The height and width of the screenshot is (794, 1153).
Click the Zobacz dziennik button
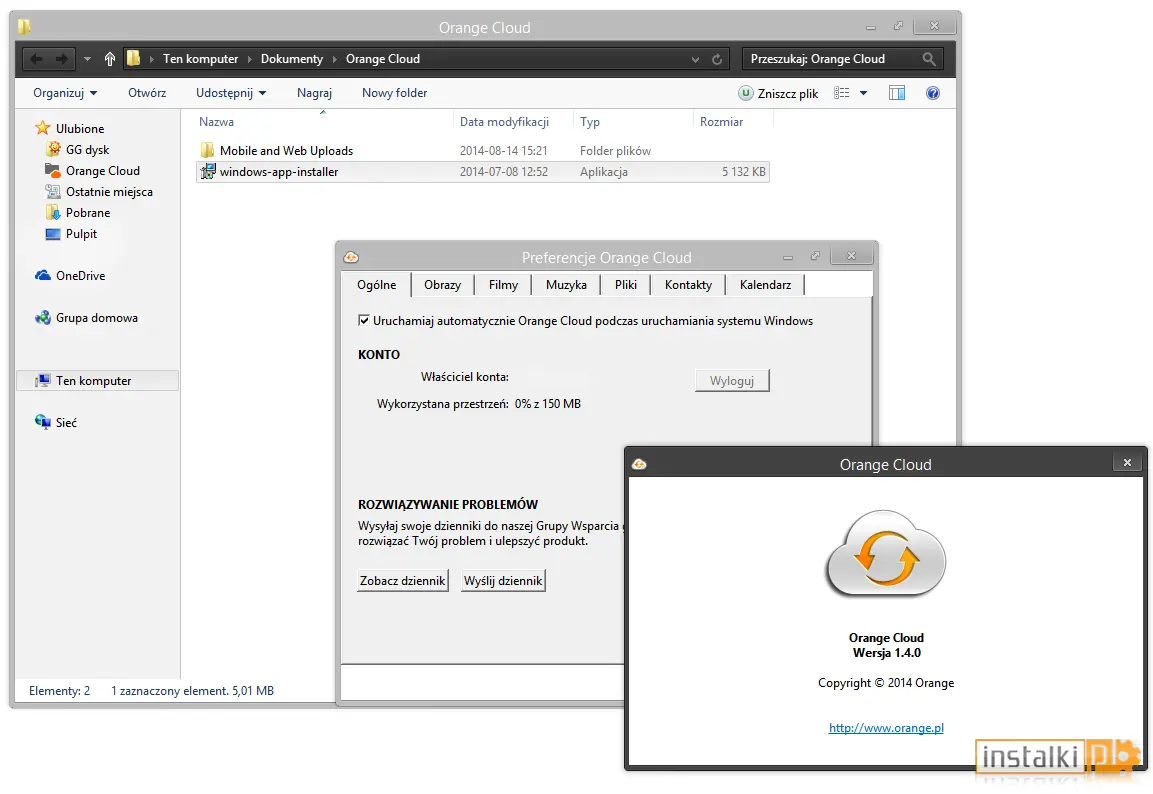[402, 581]
